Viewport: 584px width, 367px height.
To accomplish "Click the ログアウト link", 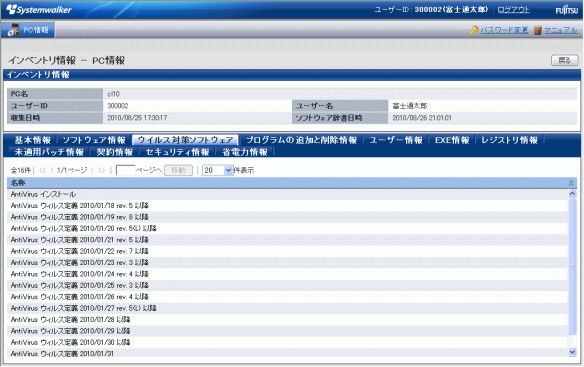I will pos(514,10).
